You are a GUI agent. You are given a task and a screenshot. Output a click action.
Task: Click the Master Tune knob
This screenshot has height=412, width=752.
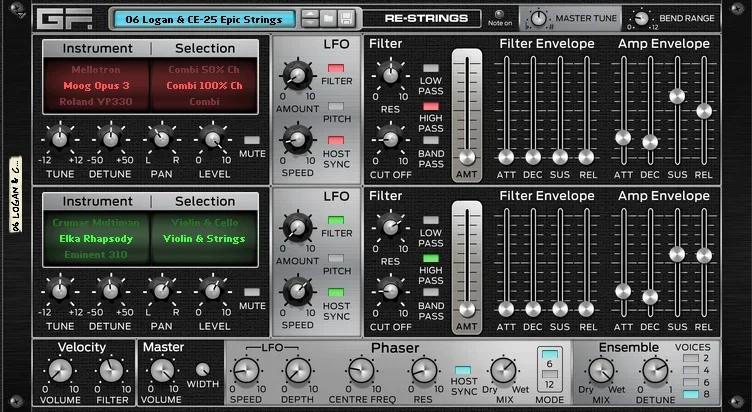point(539,18)
